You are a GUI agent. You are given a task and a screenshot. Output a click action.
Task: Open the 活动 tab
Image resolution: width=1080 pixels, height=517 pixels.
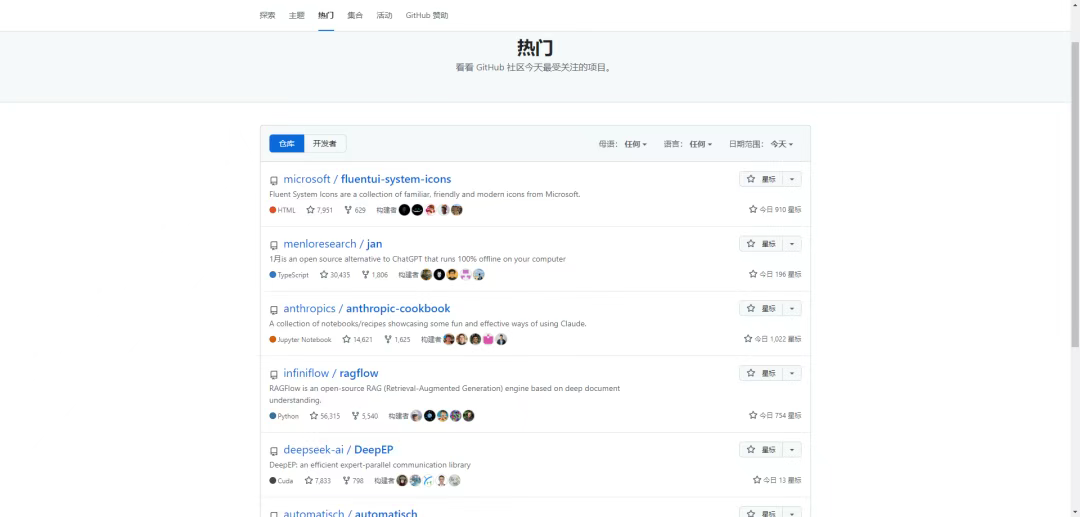coord(384,15)
